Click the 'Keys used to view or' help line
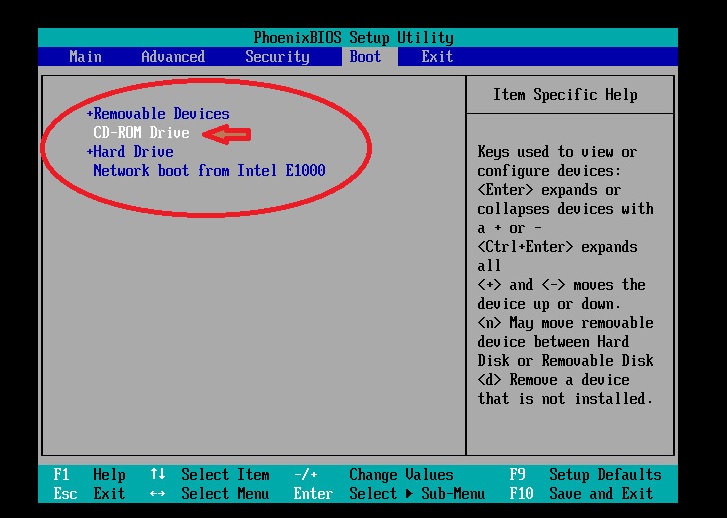The image size is (727, 518). [x=558, y=152]
